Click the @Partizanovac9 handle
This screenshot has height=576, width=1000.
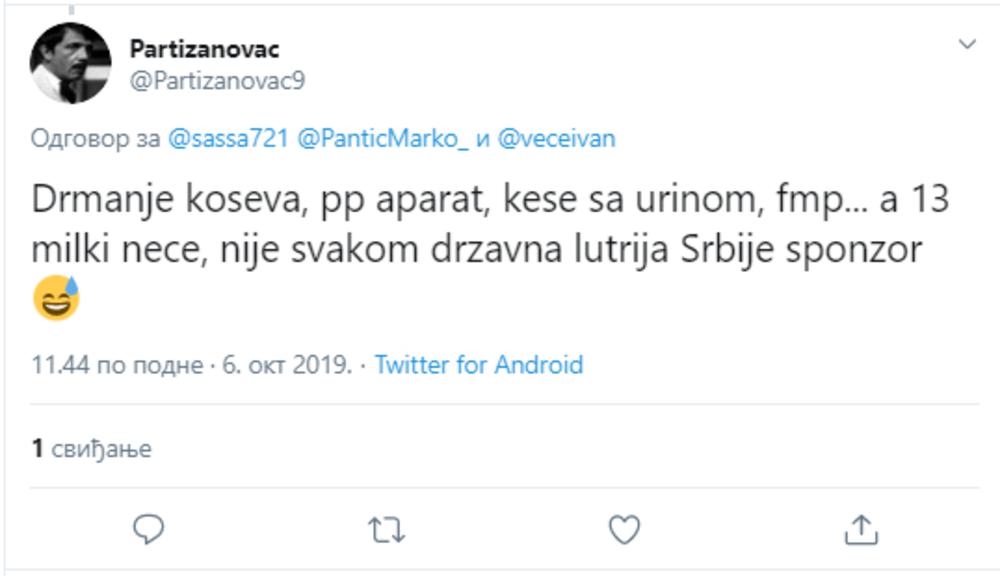tap(217, 81)
